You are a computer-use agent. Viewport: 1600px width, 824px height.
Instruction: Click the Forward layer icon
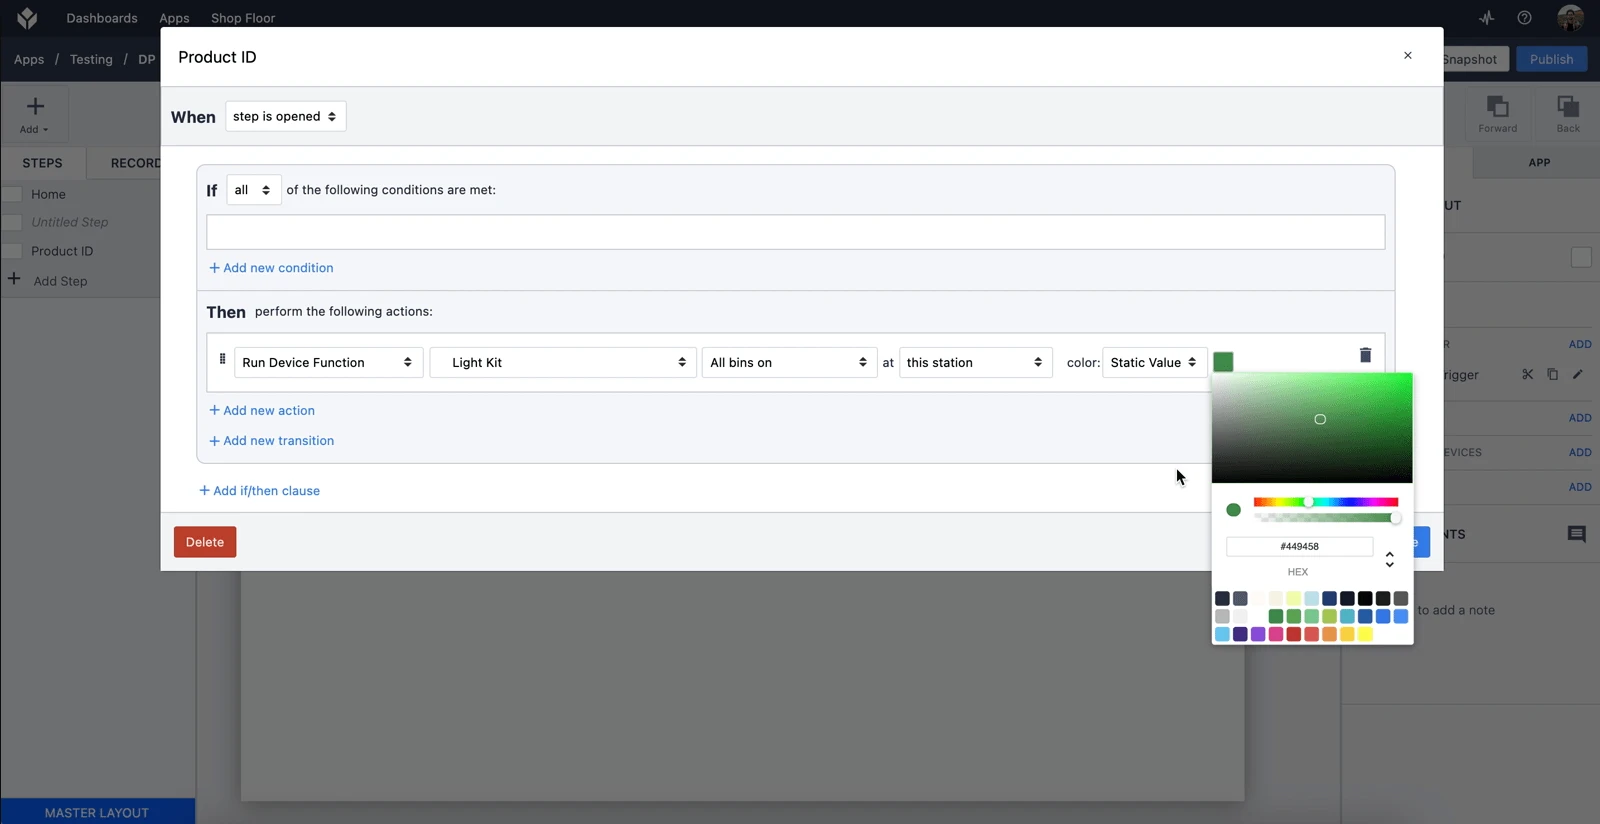click(1497, 107)
